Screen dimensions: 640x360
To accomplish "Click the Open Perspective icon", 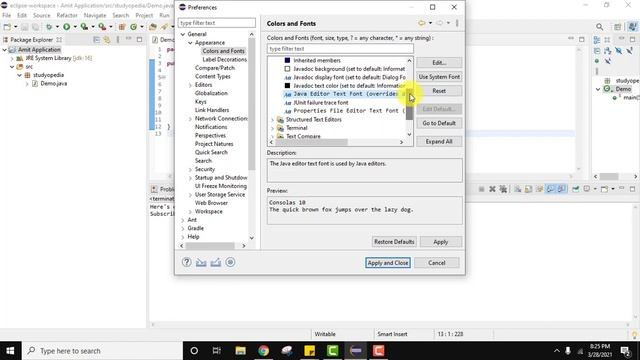I will point(618,27).
